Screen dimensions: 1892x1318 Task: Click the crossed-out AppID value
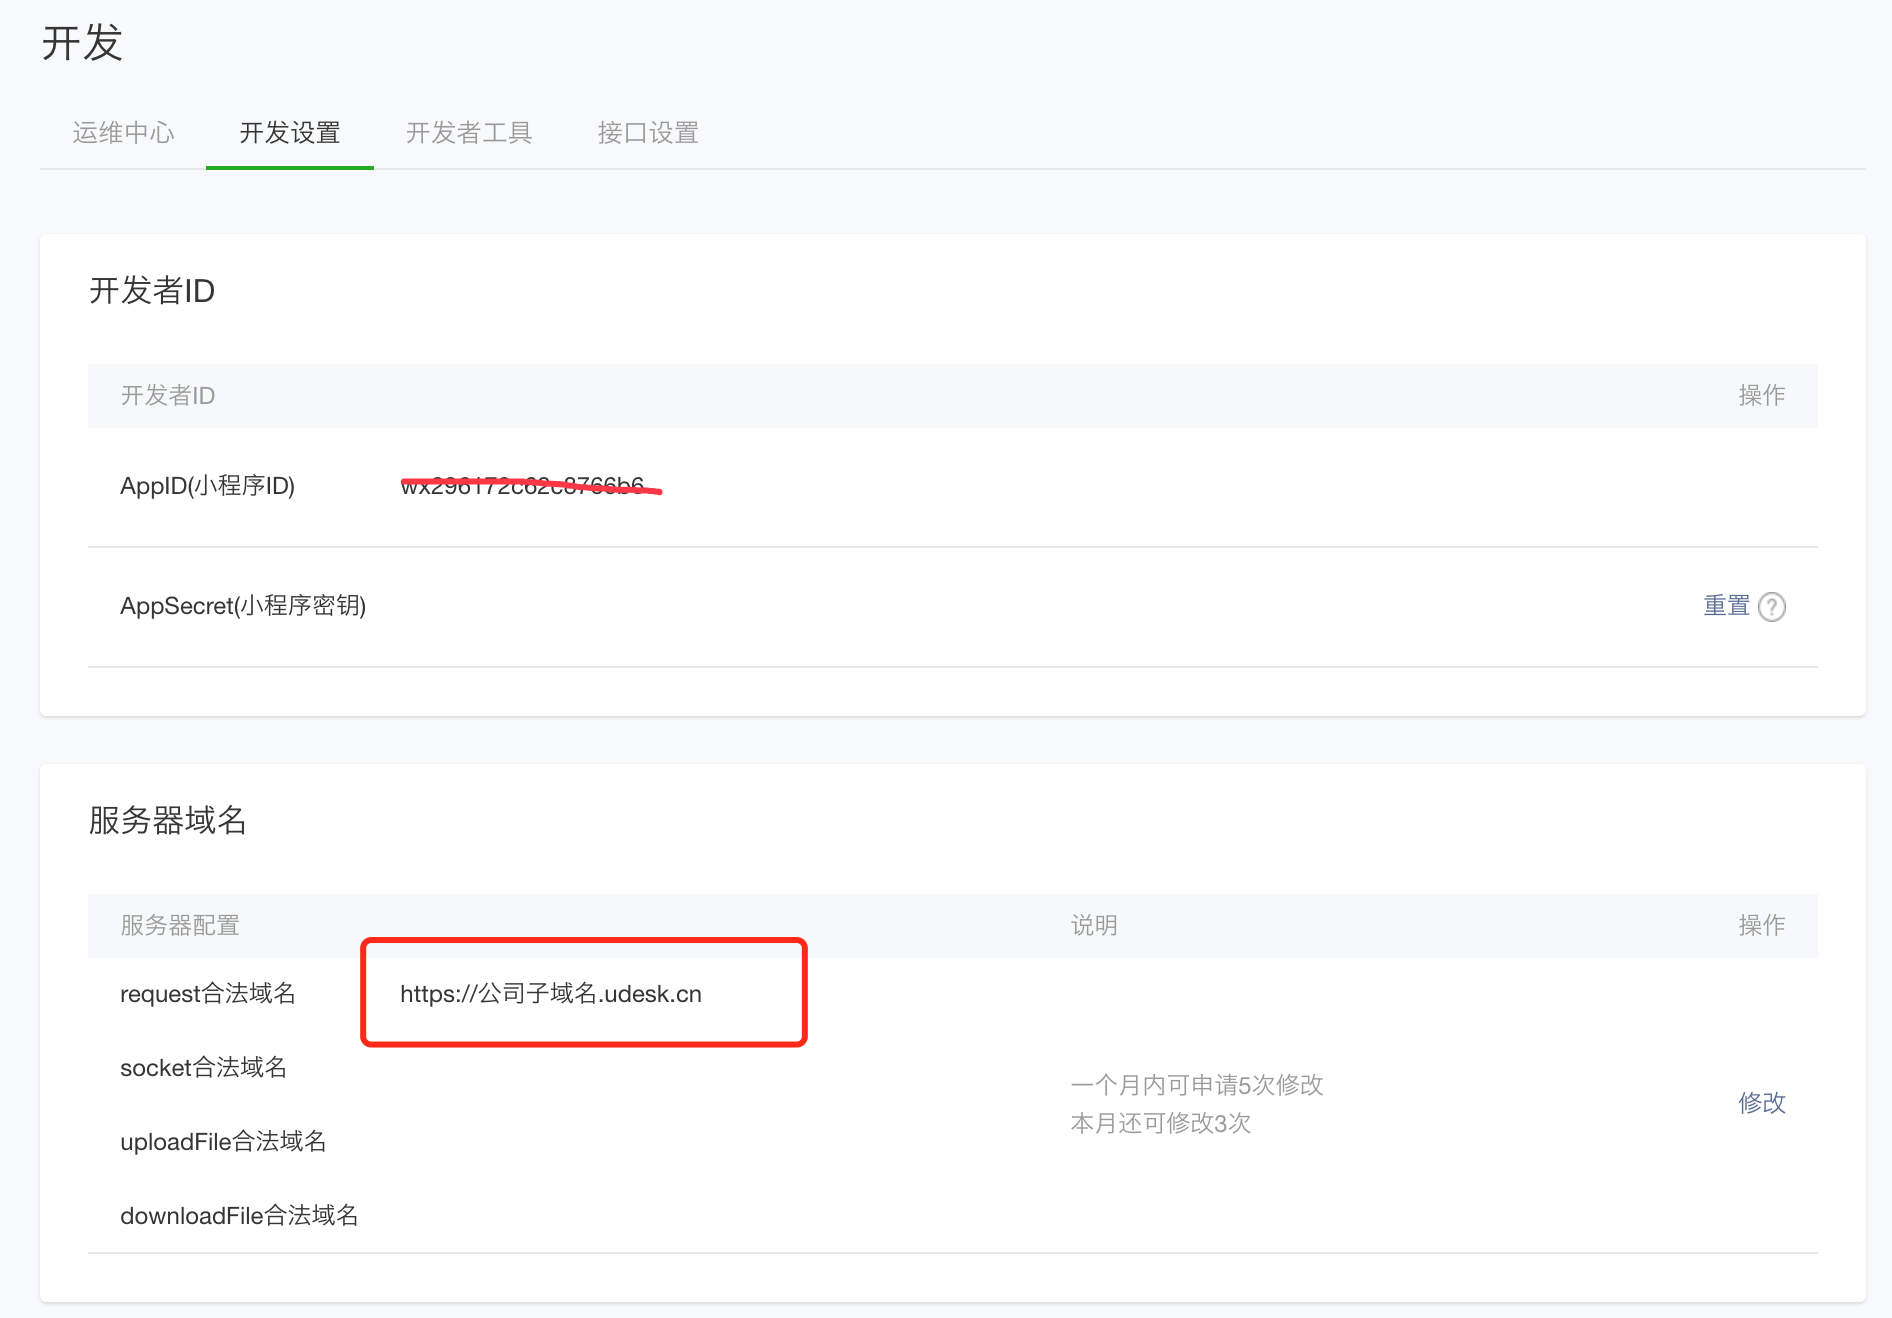point(523,486)
